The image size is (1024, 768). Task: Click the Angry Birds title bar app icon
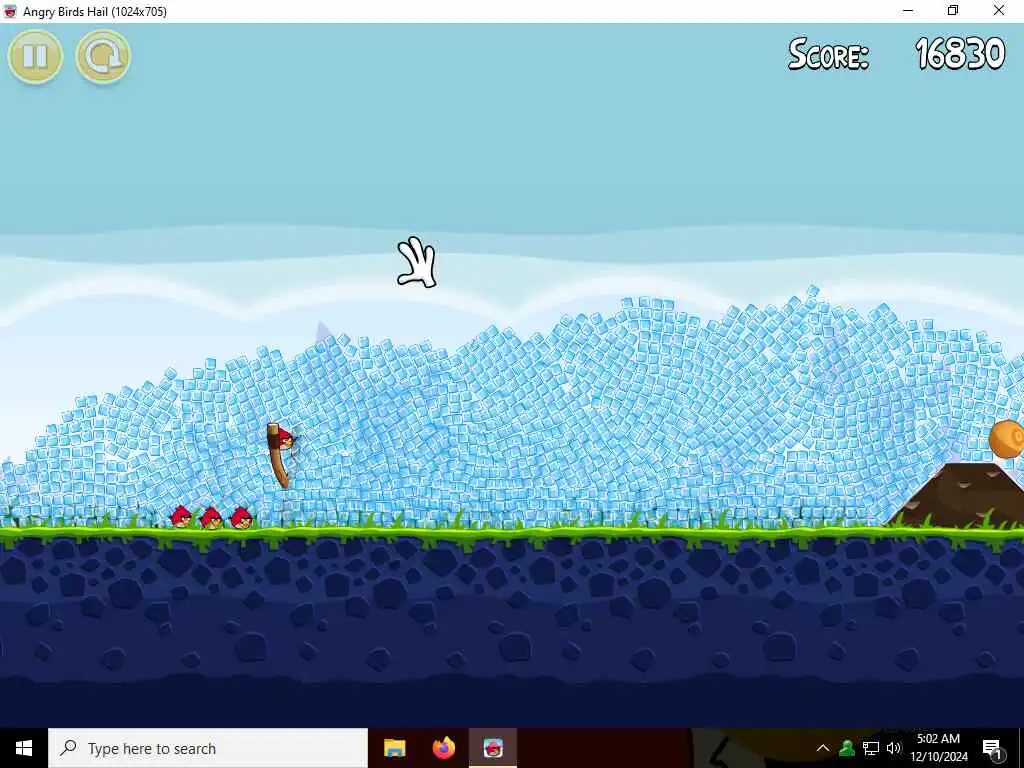coord(10,11)
